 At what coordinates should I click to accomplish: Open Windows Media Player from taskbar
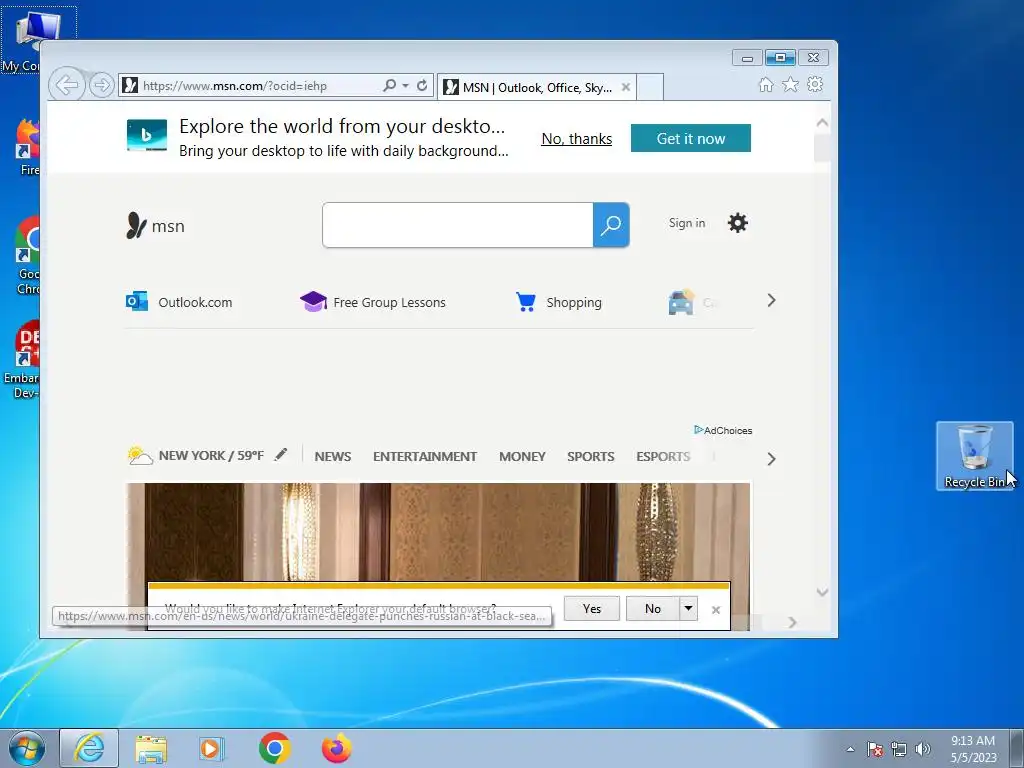click(x=212, y=749)
